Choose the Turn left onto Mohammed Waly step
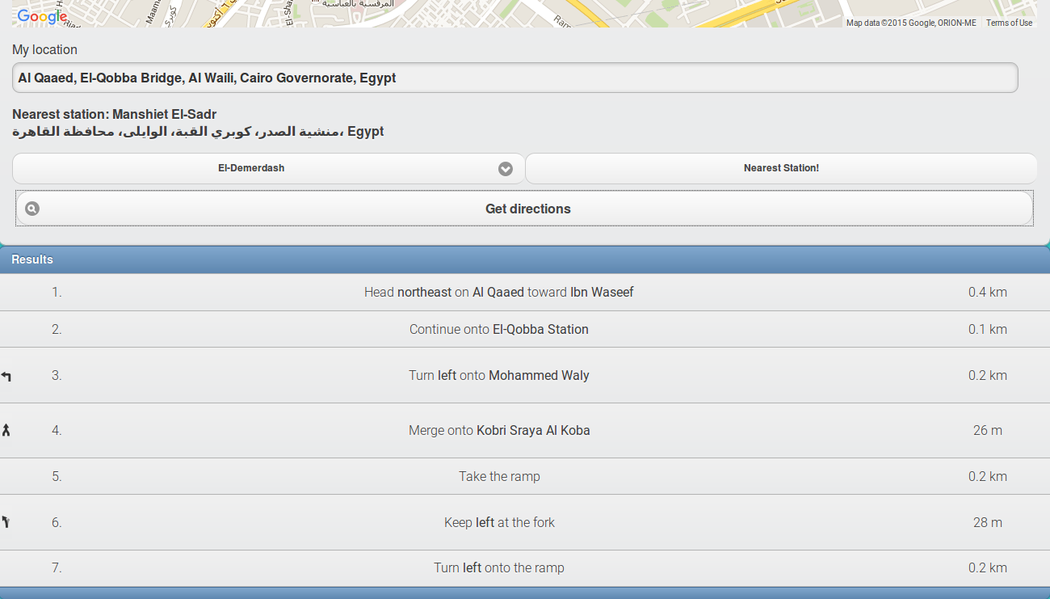This screenshot has width=1050, height=599. click(498, 376)
